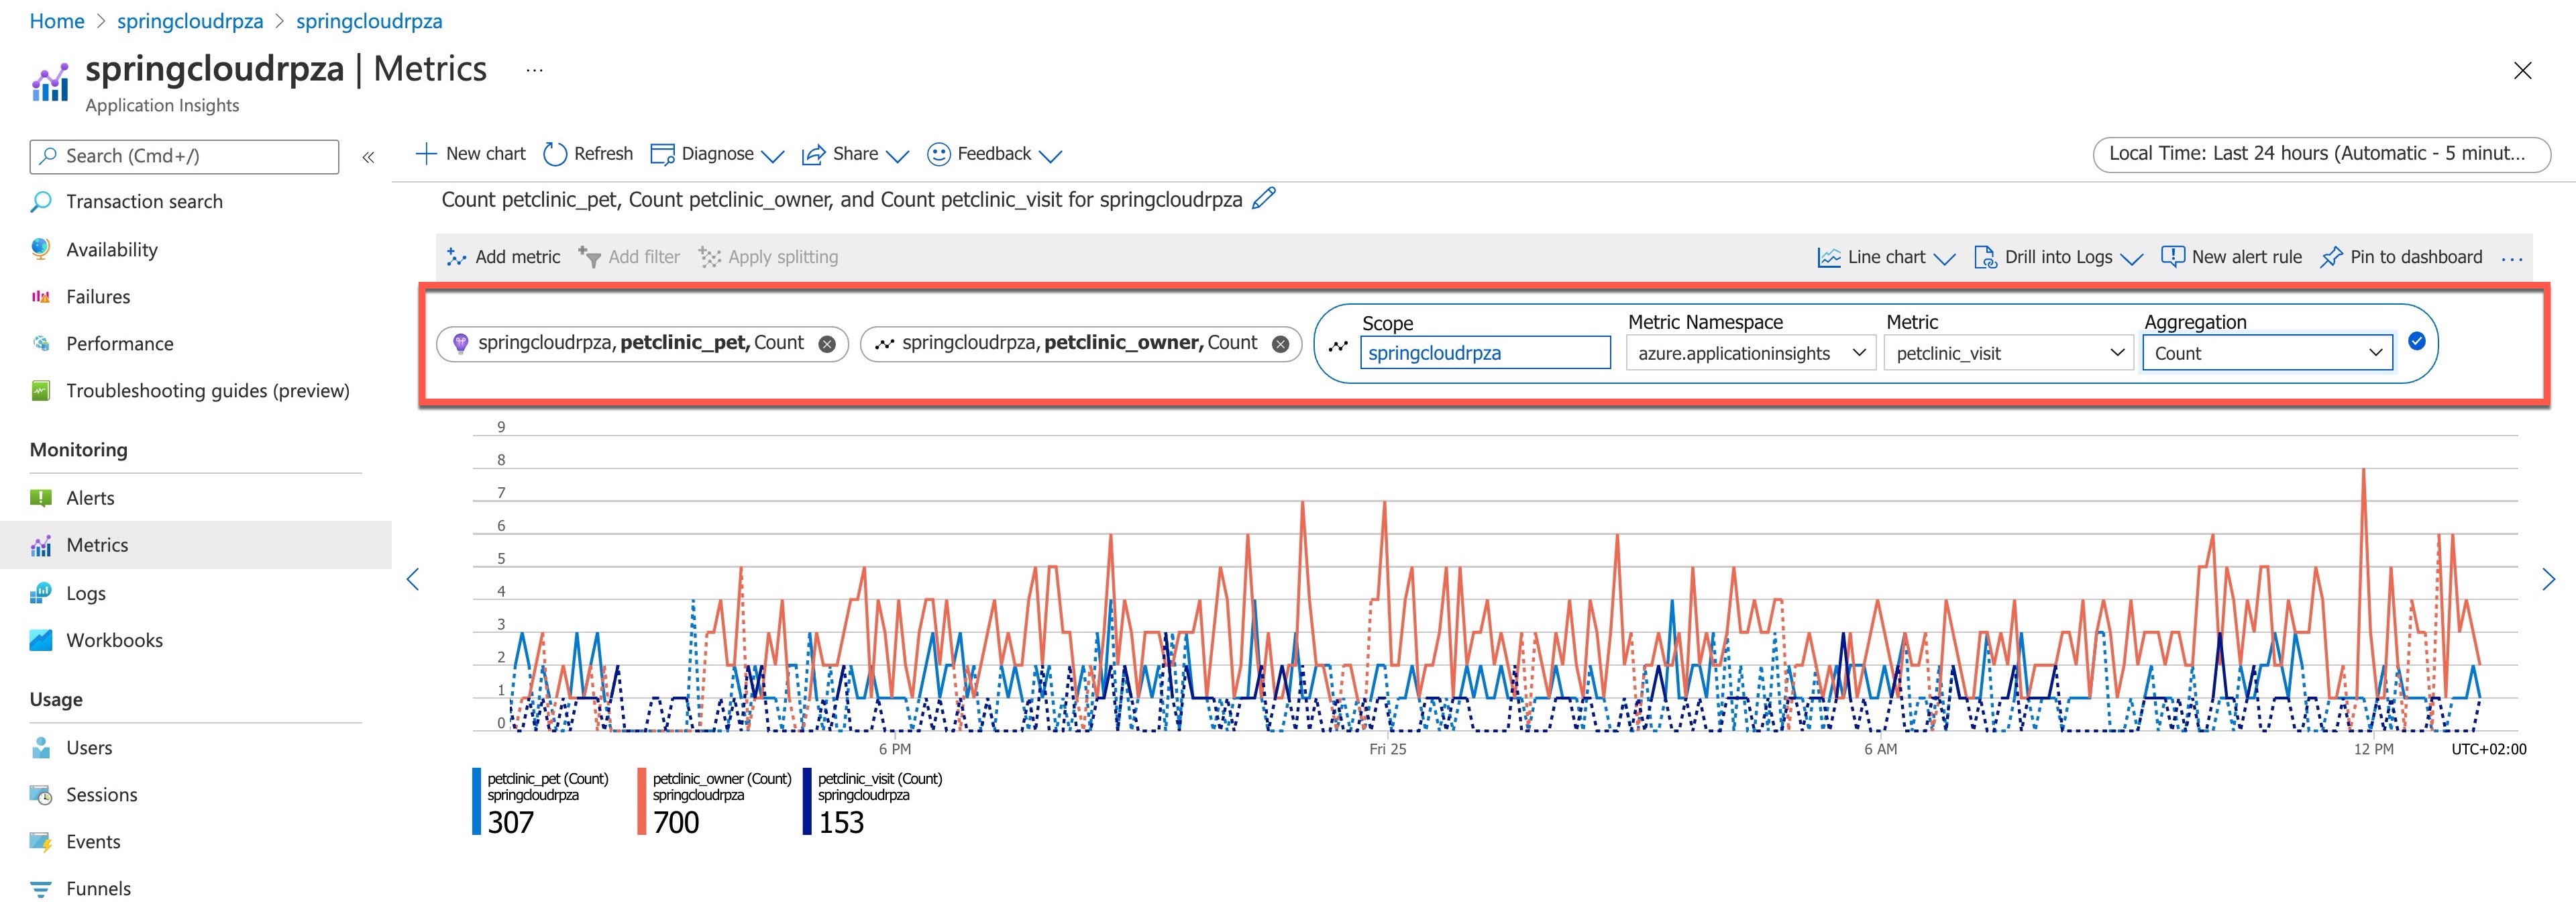Open the Metric Namespace dropdown
The height and width of the screenshot is (902, 2576).
tap(1750, 353)
